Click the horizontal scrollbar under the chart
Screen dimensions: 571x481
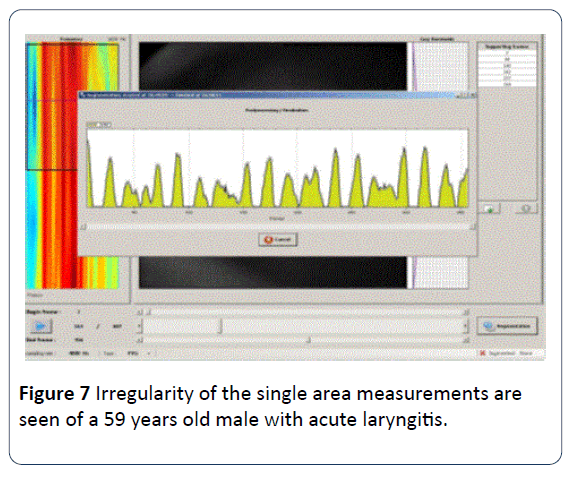pos(279,226)
